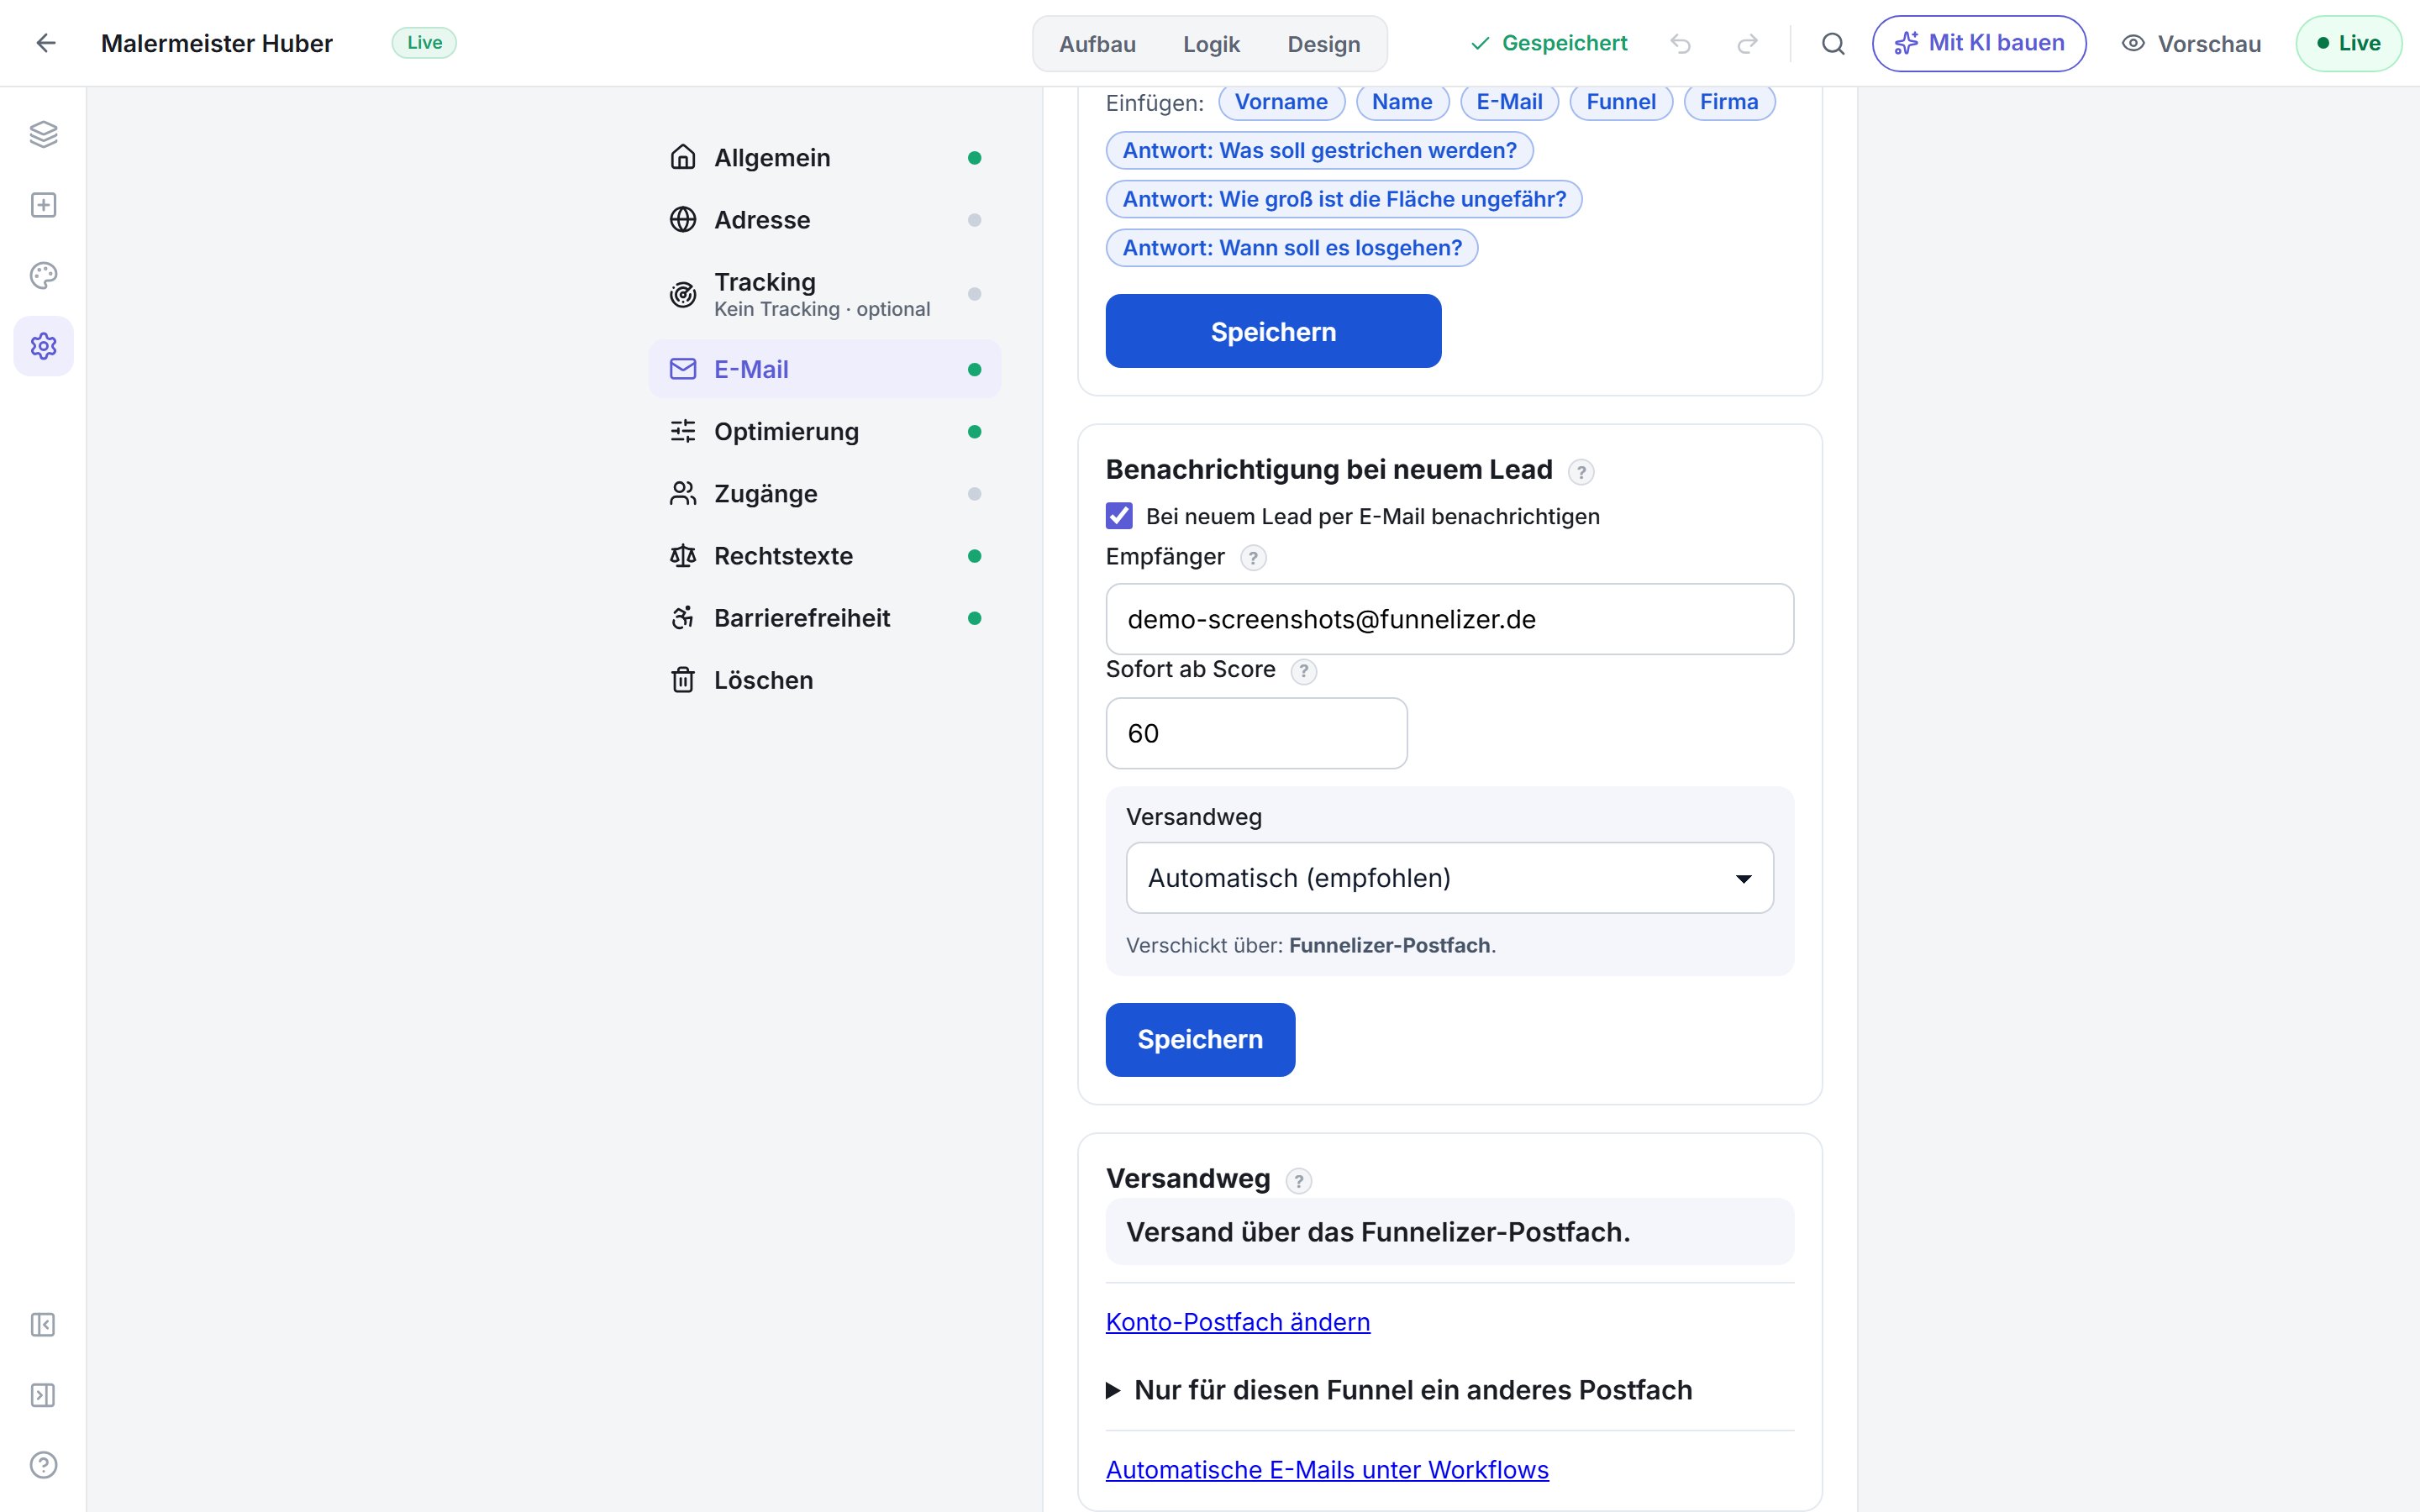Click the Empfänger email input field

(x=1449, y=619)
